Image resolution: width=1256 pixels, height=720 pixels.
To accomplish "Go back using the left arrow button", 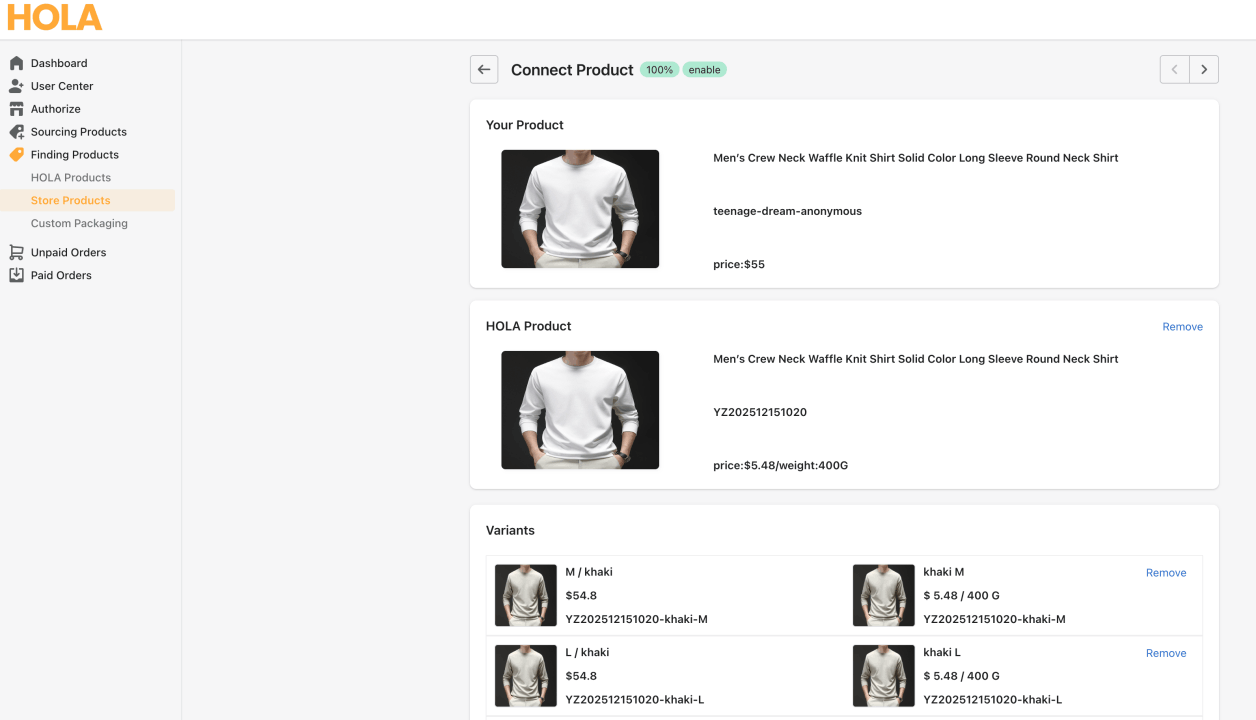I will point(484,70).
